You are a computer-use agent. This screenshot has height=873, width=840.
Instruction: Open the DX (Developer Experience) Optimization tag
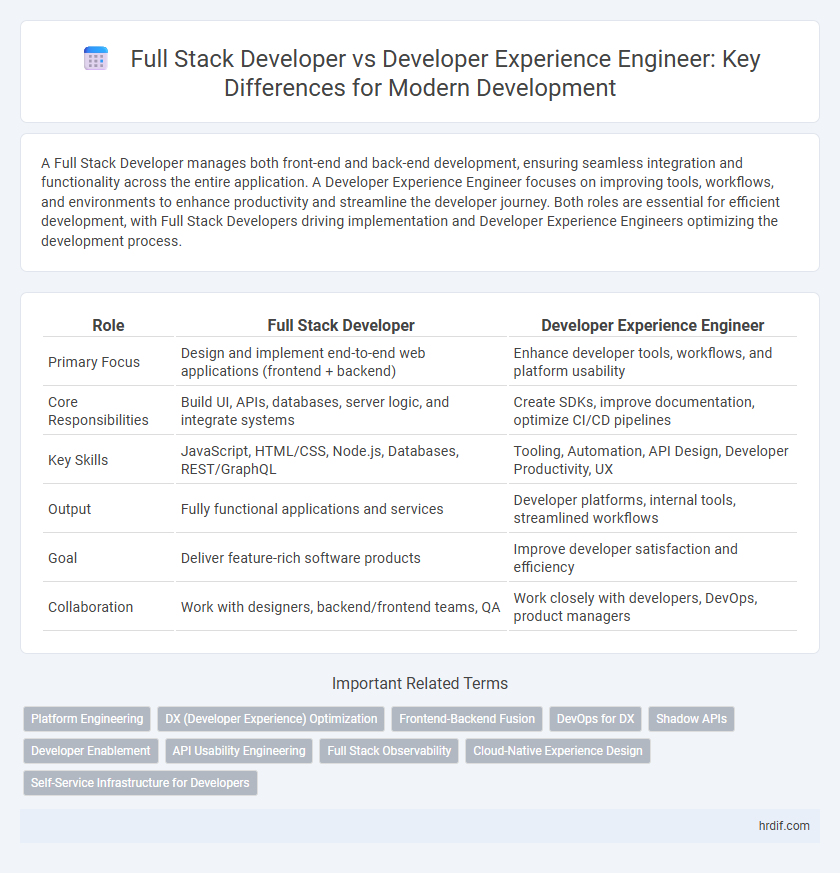click(271, 719)
